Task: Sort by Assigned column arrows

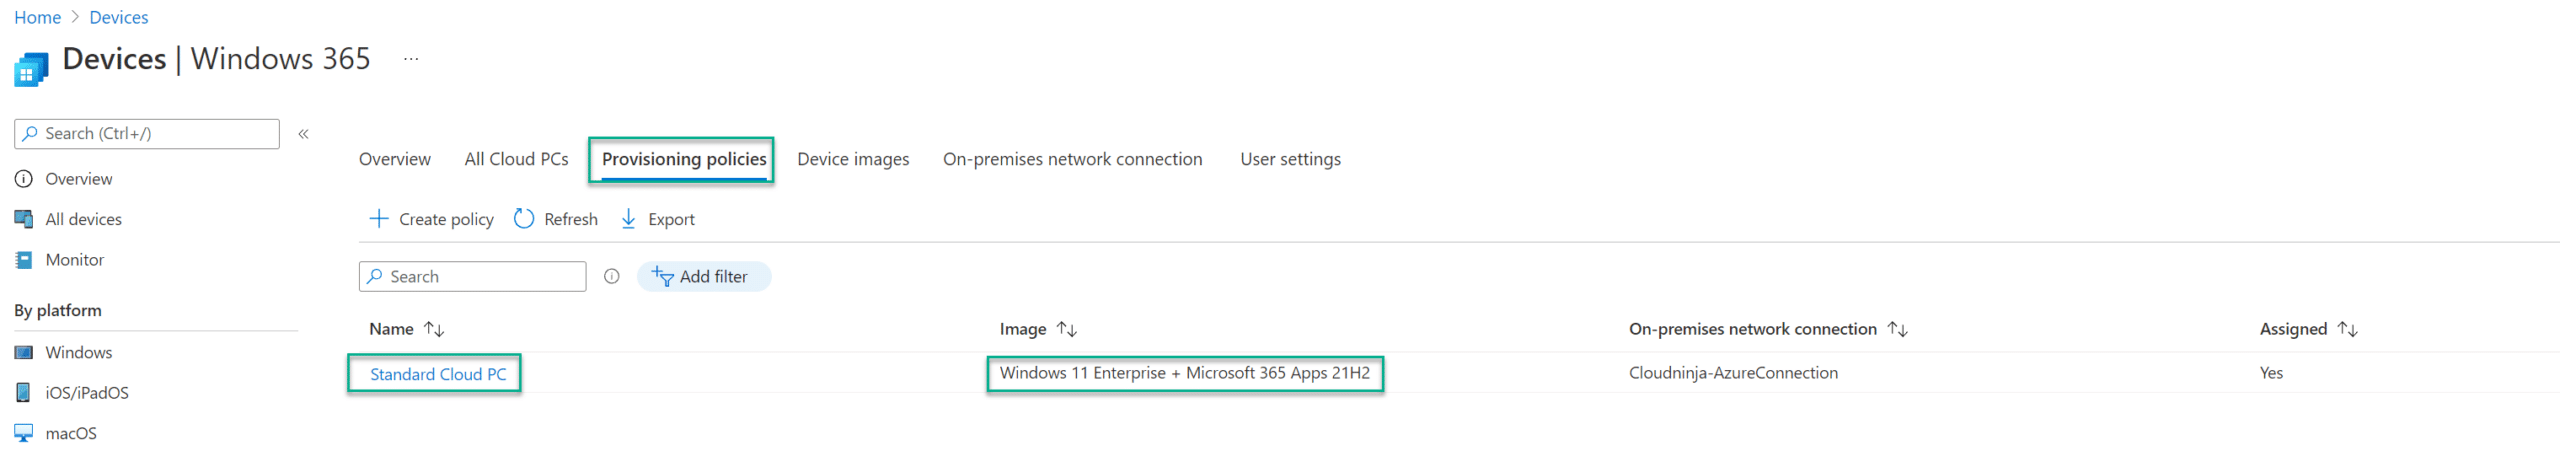Action: pos(2348,329)
